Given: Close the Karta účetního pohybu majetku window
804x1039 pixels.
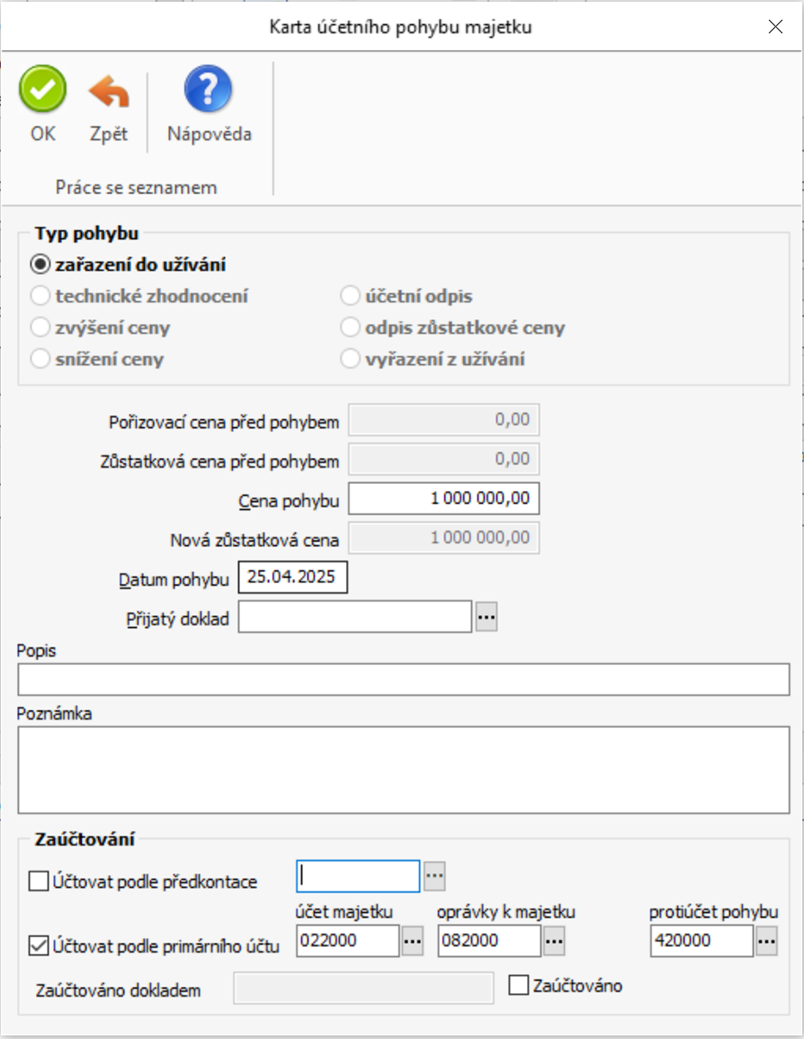Looking at the screenshot, I should (x=775, y=27).
